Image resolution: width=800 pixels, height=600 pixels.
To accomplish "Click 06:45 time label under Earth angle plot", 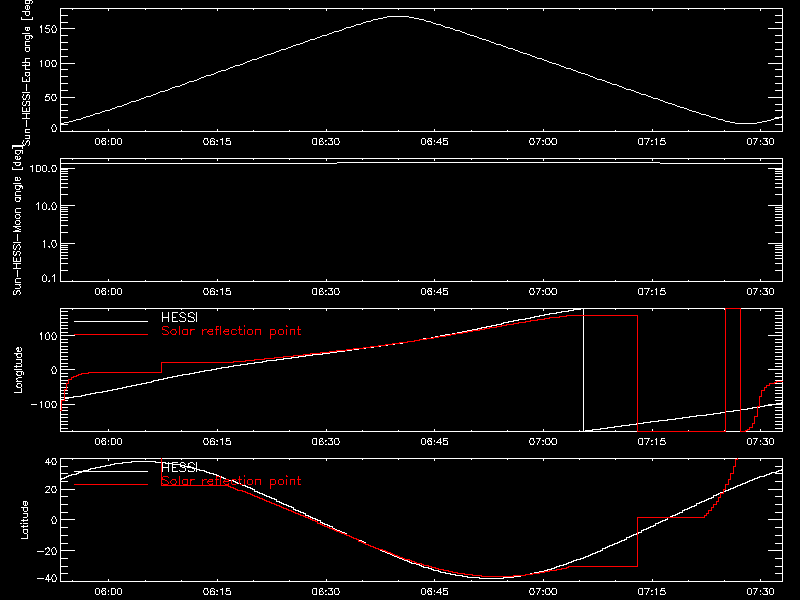I will [x=434, y=142].
